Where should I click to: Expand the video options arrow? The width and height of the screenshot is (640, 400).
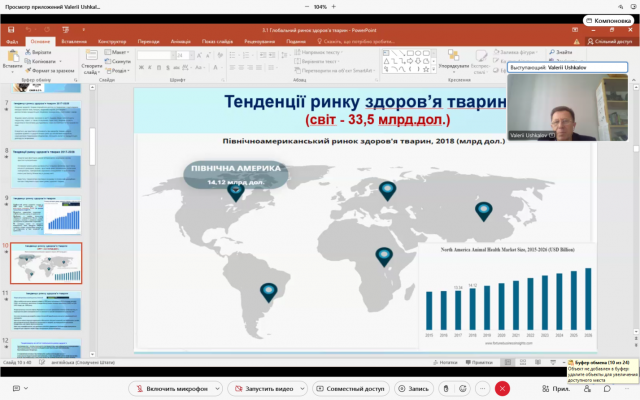click(x=307, y=388)
